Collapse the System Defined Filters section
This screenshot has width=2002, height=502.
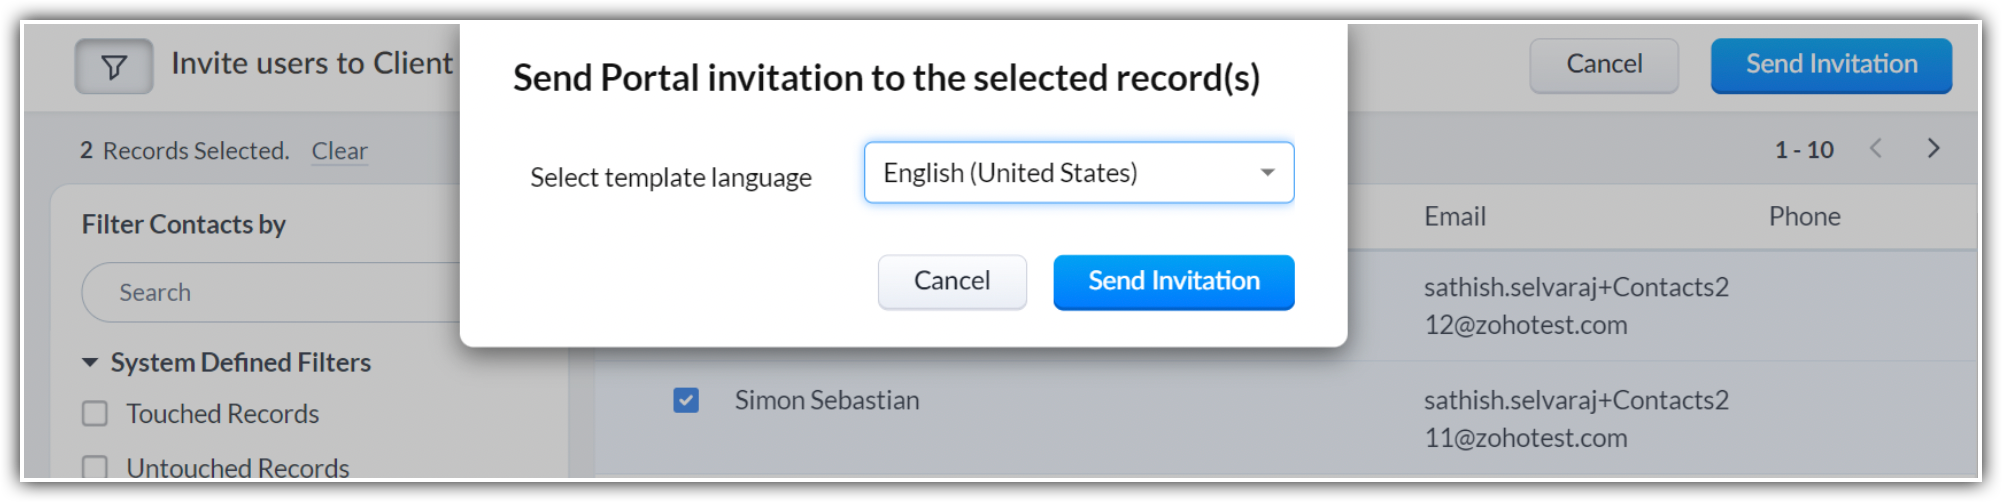coord(90,363)
